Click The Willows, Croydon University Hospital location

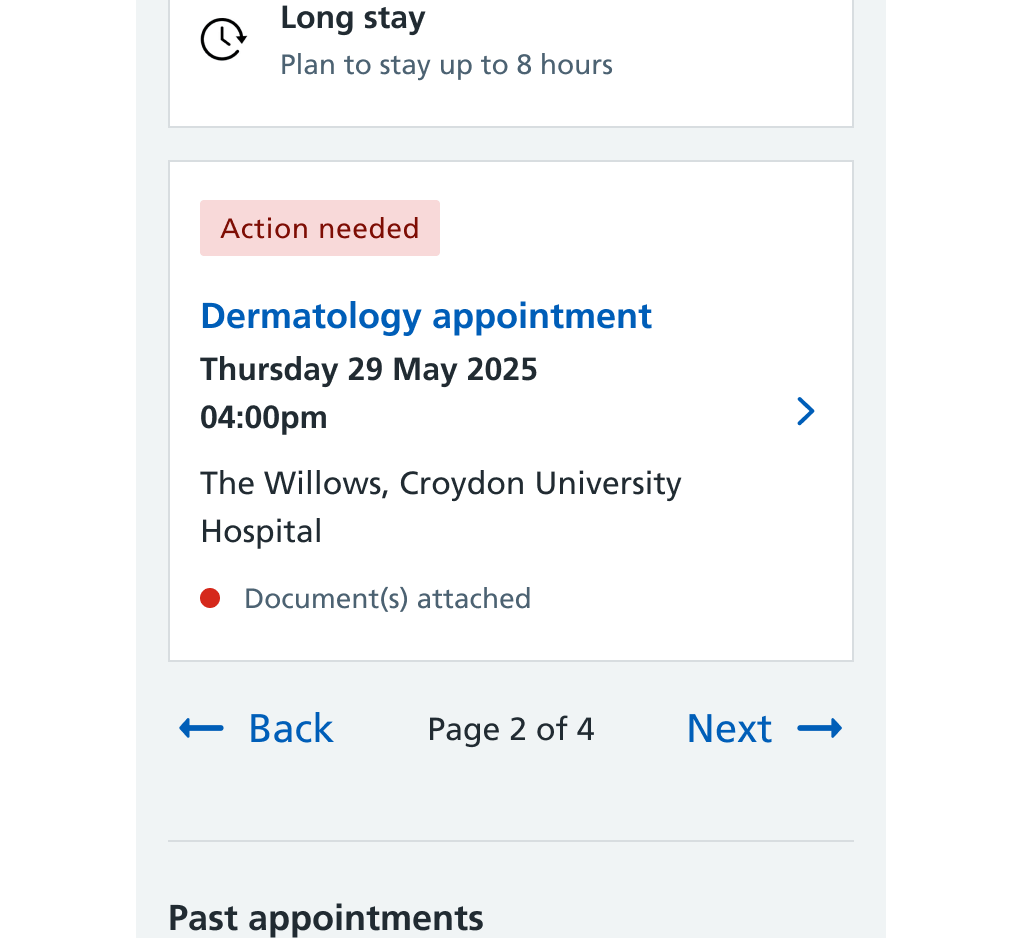coord(441,507)
